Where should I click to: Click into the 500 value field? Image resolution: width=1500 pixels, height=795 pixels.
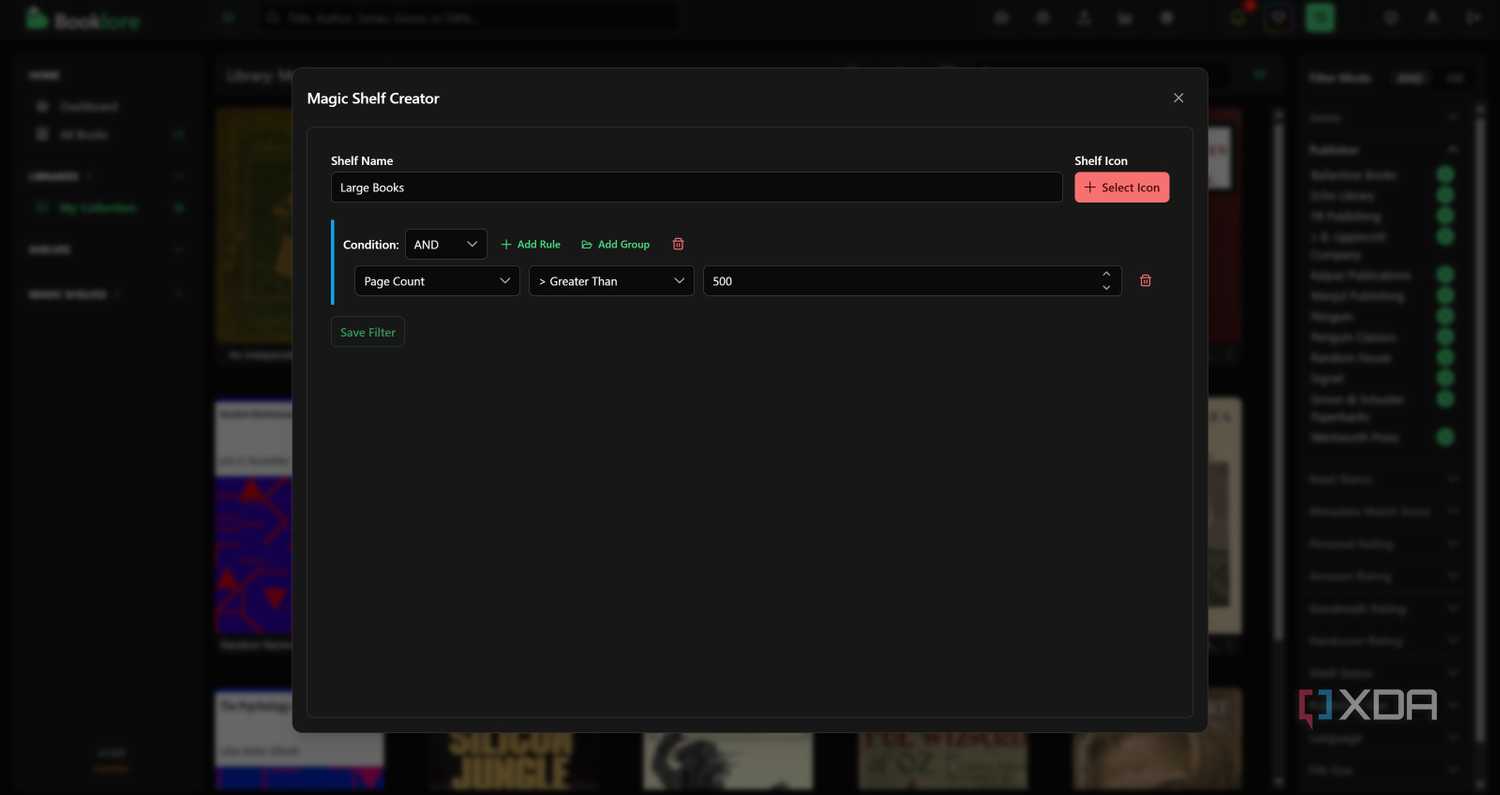click(900, 281)
